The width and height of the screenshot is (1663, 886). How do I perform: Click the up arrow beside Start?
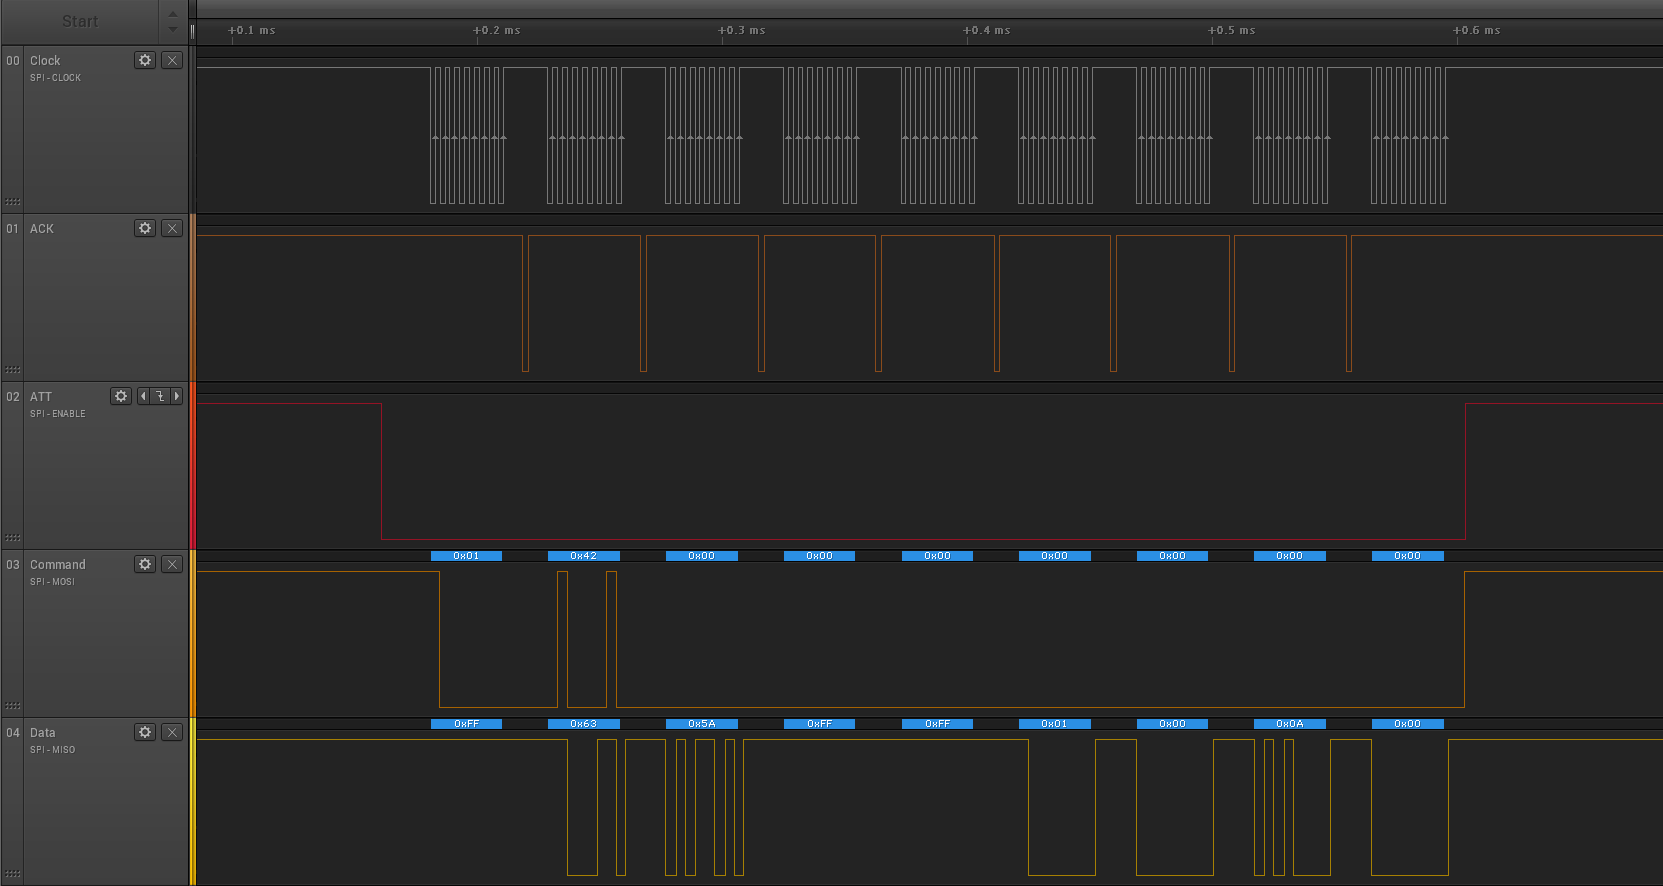tap(173, 14)
